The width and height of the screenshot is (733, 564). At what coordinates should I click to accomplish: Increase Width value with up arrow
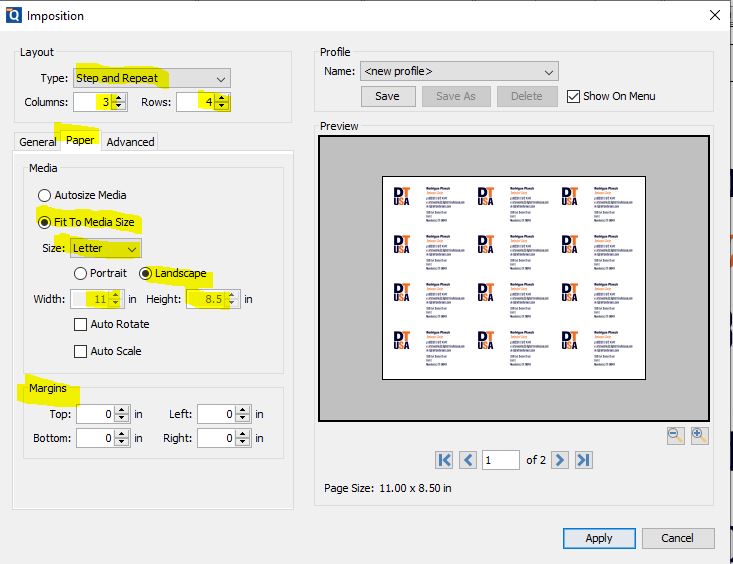(x=115, y=295)
